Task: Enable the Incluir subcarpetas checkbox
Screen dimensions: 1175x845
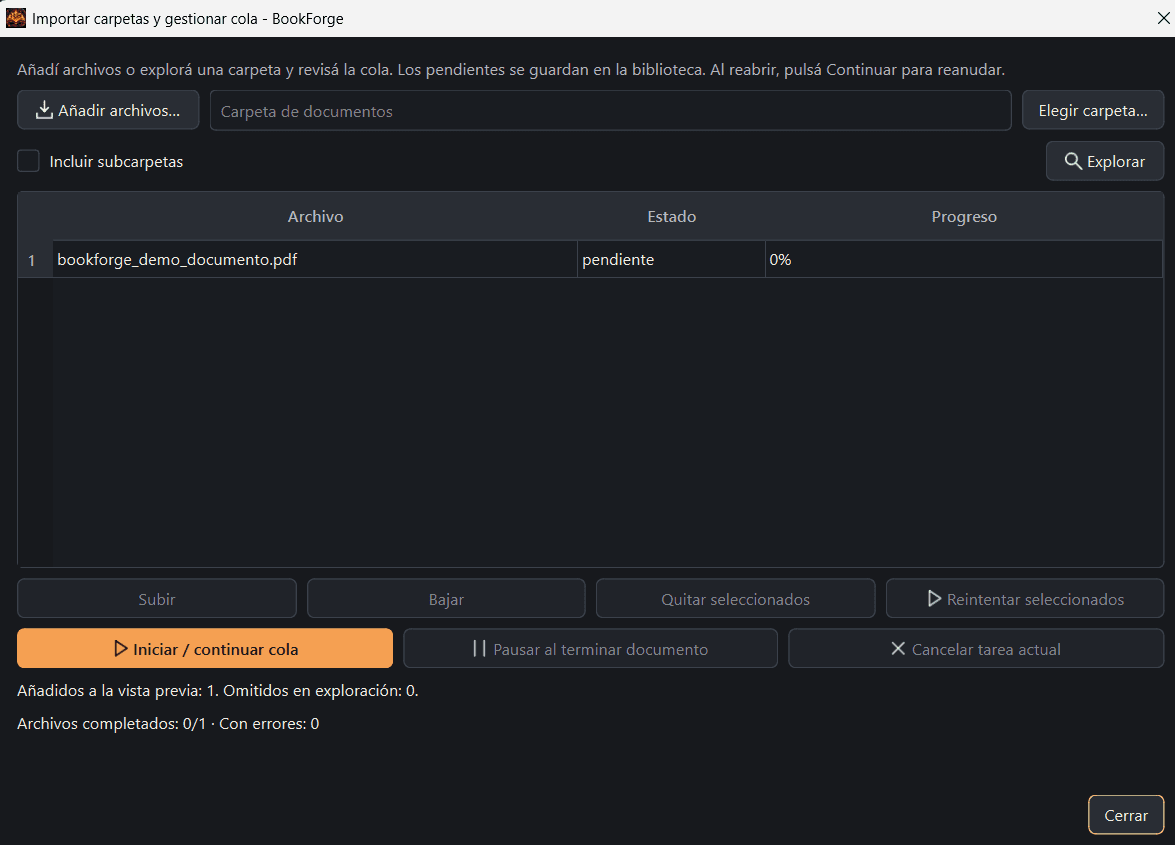Action: point(28,161)
